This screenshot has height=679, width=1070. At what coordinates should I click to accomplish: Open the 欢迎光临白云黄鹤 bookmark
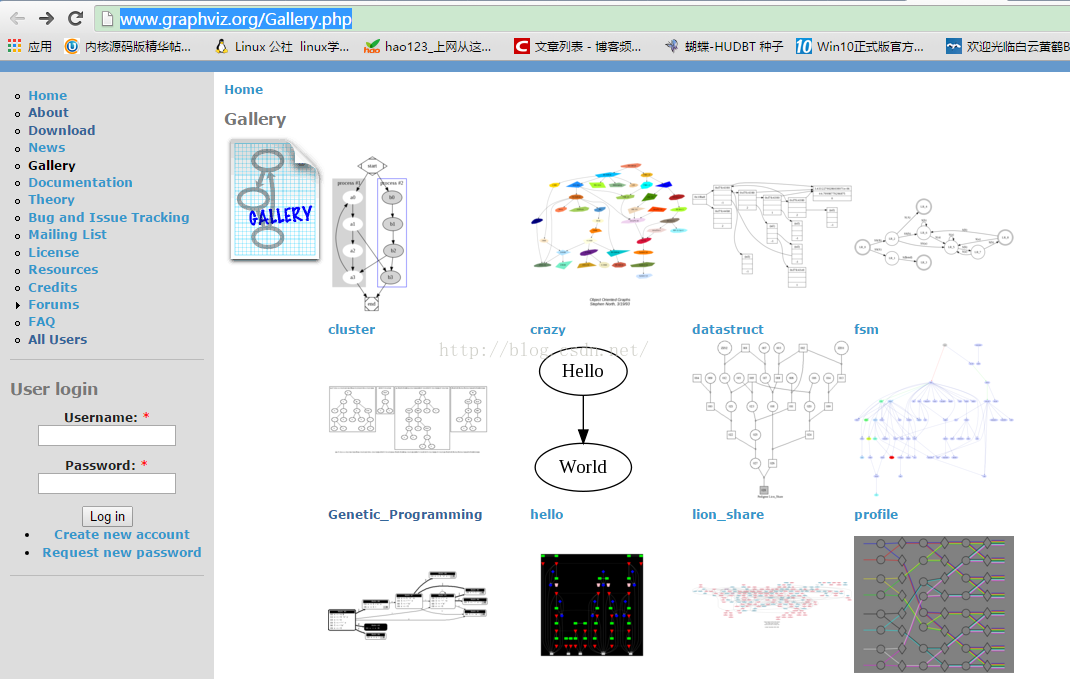tap(1007, 46)
